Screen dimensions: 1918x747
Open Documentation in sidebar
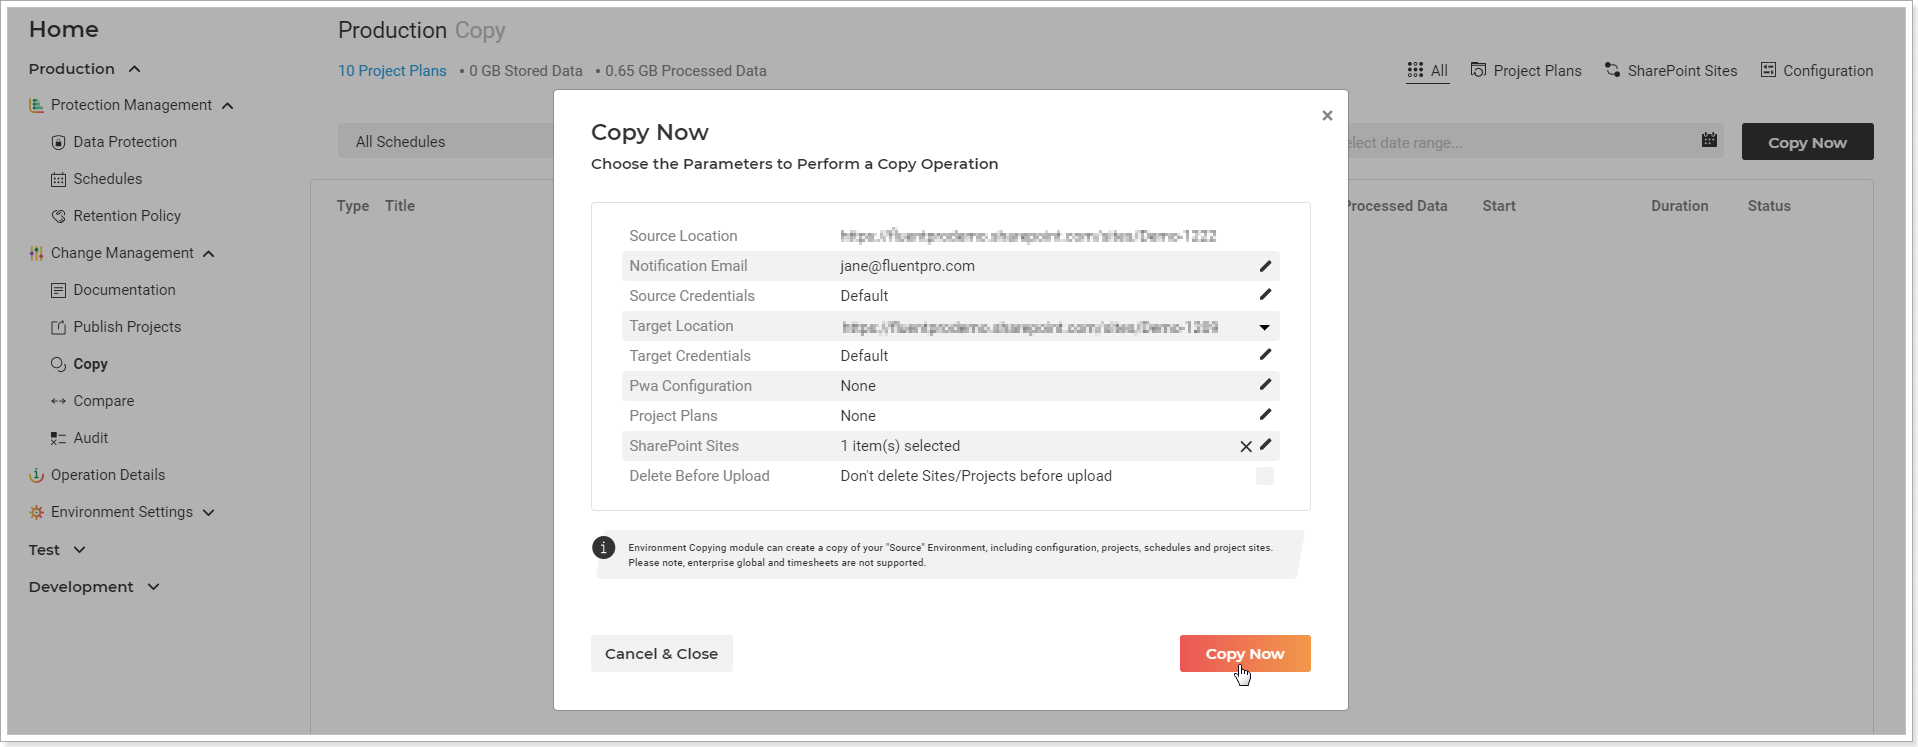124,290
